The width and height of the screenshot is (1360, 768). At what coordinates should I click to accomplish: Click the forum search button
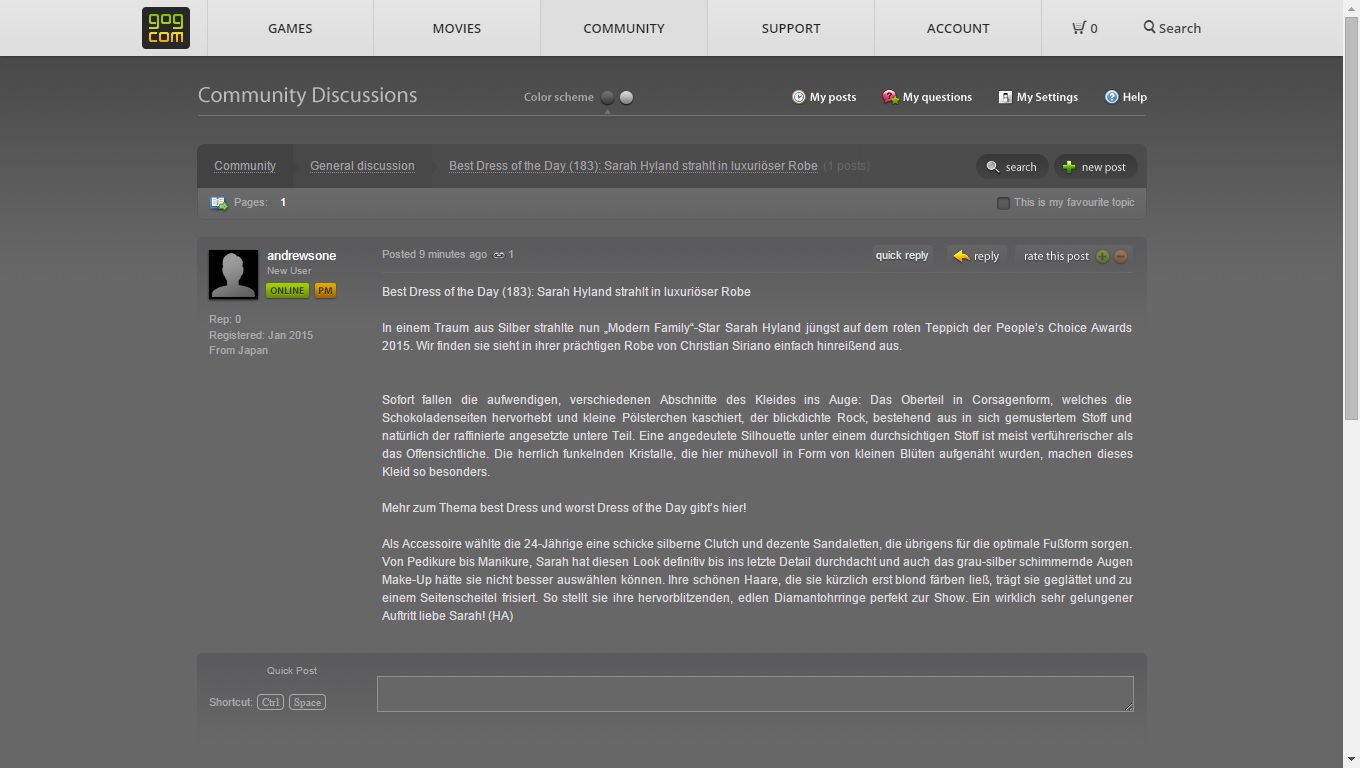tap(1012, 167)
